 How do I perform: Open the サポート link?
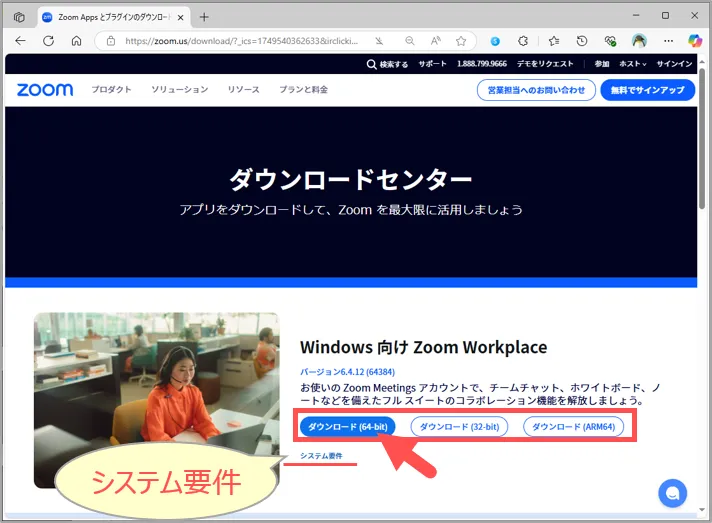coord(432,64)
